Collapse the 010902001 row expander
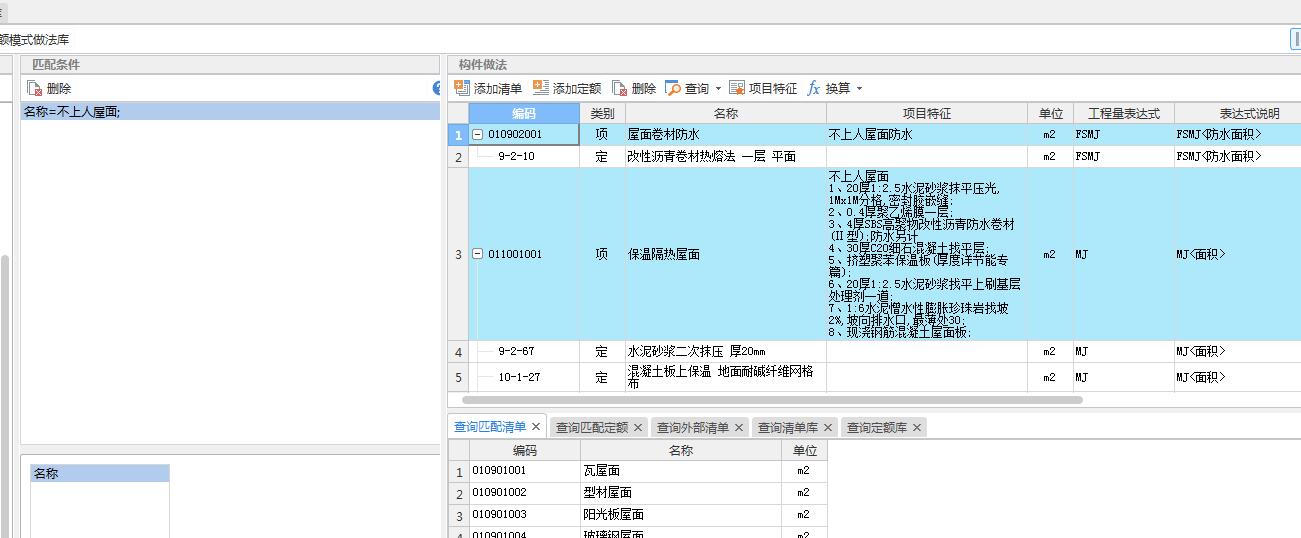Viewport: 1301px width, 538px height. point(478,134)
